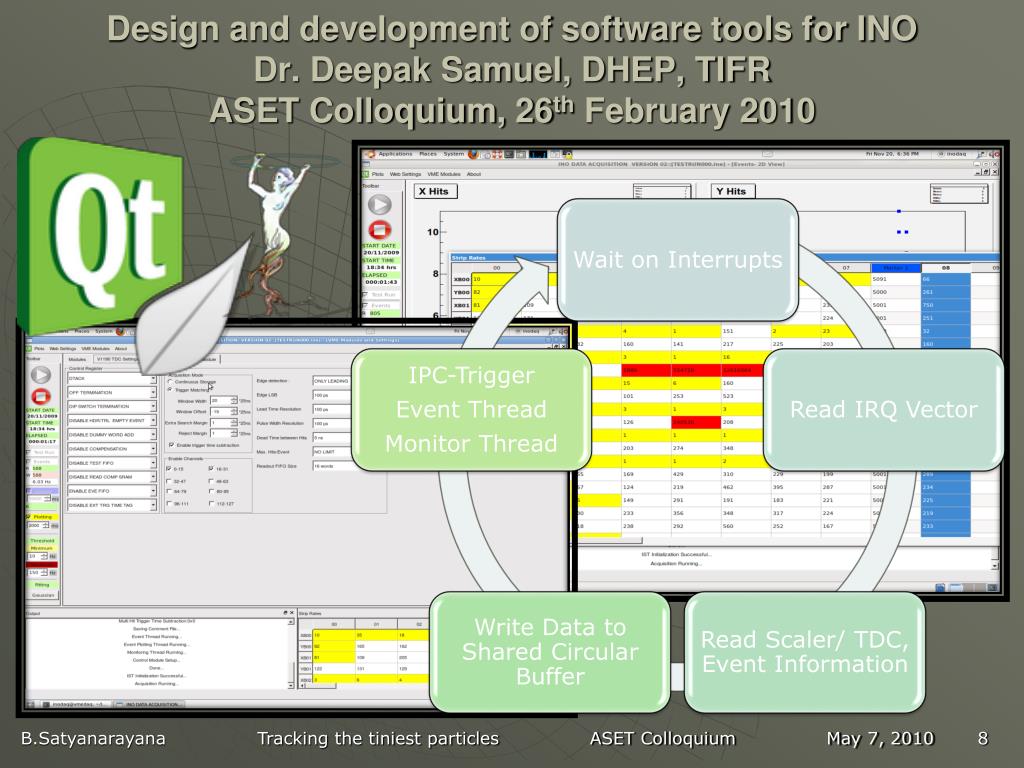This screenshot has height=768, width=1024.
Task: Click the Output panel vertical scrollbar
Action: [x=291, y=653]
